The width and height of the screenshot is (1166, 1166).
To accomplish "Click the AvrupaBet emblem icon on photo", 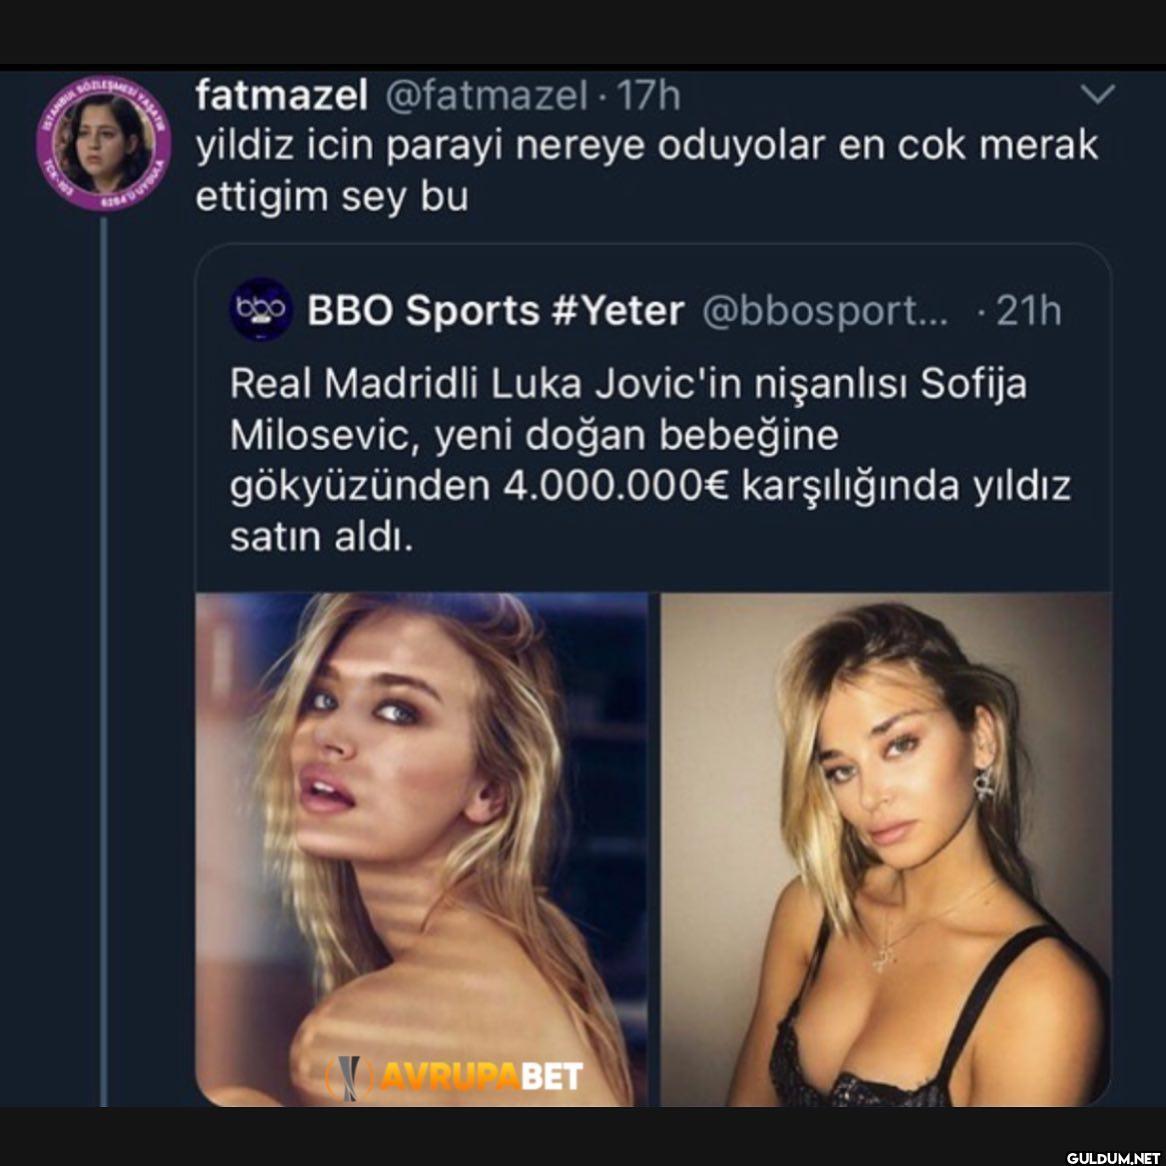I will click(349, 1075).
